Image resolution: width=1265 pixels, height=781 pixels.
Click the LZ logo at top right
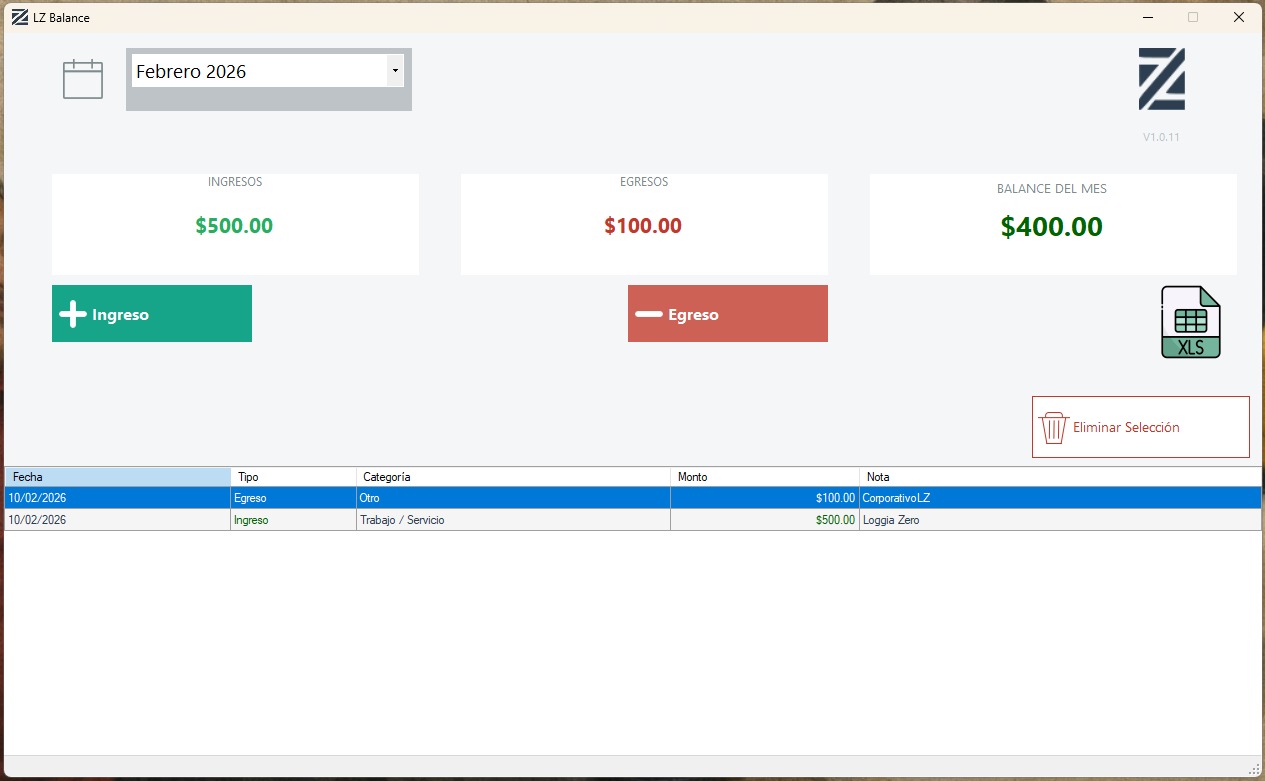(1161, 79)
